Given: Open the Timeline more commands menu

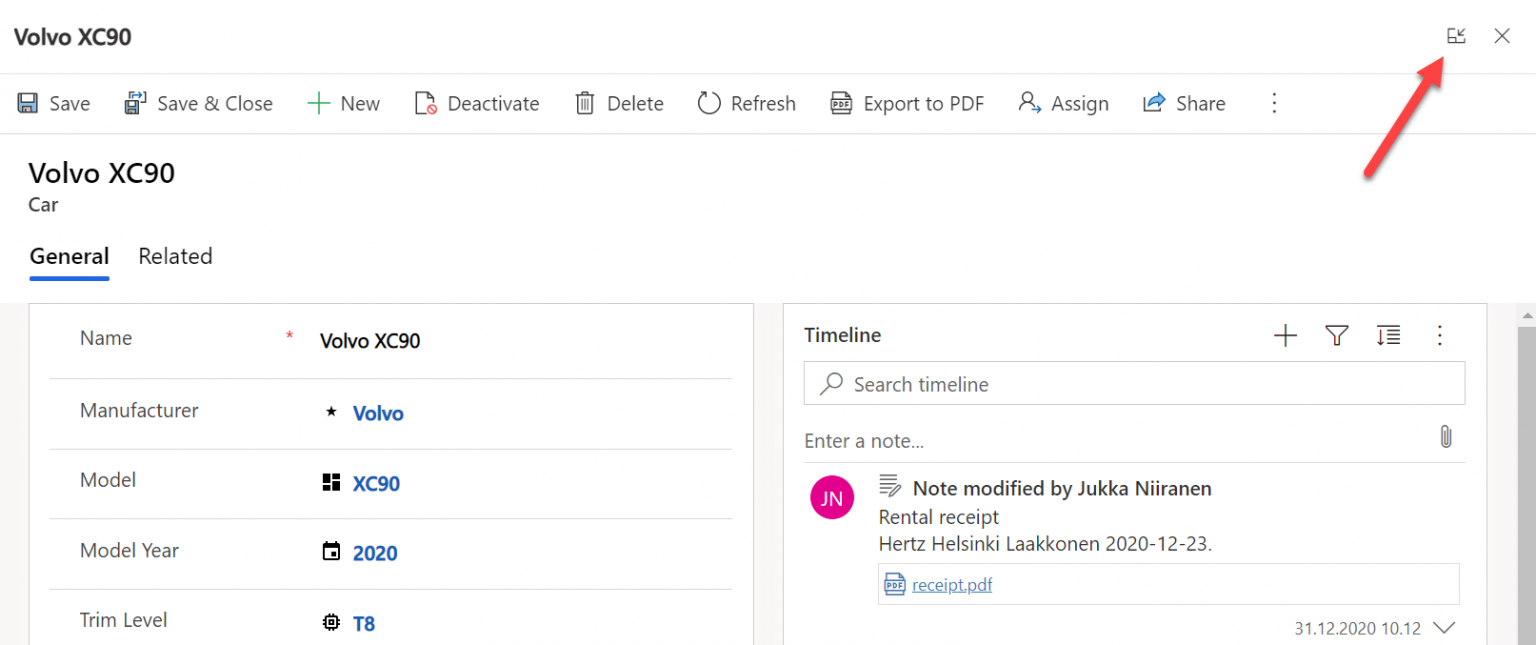Looking at the screenshot, I should coord(1440,336).
